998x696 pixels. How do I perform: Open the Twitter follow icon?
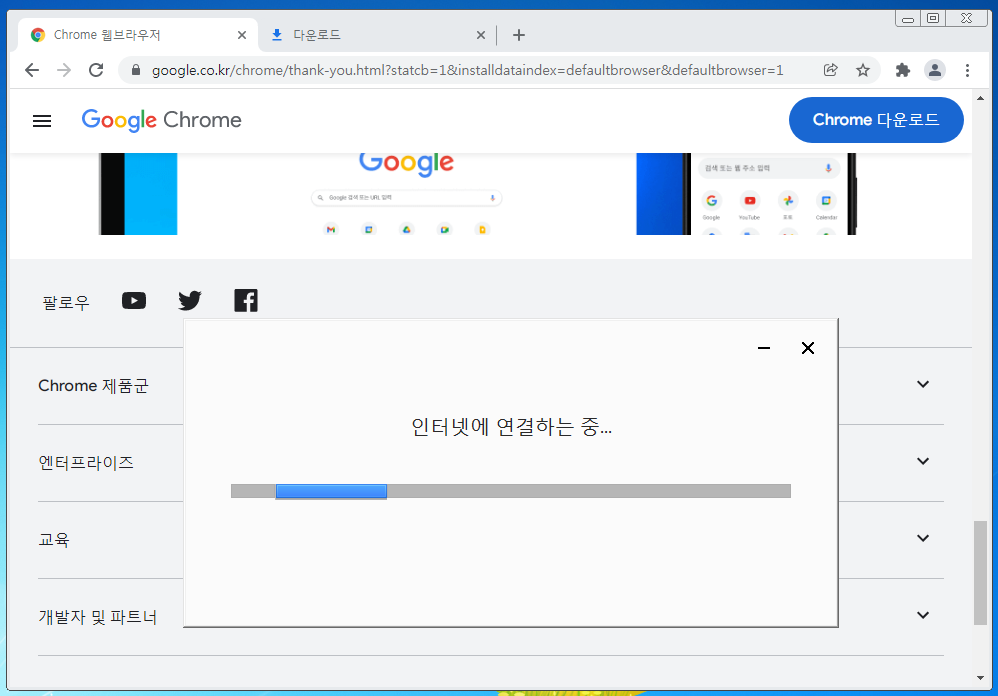190,300
